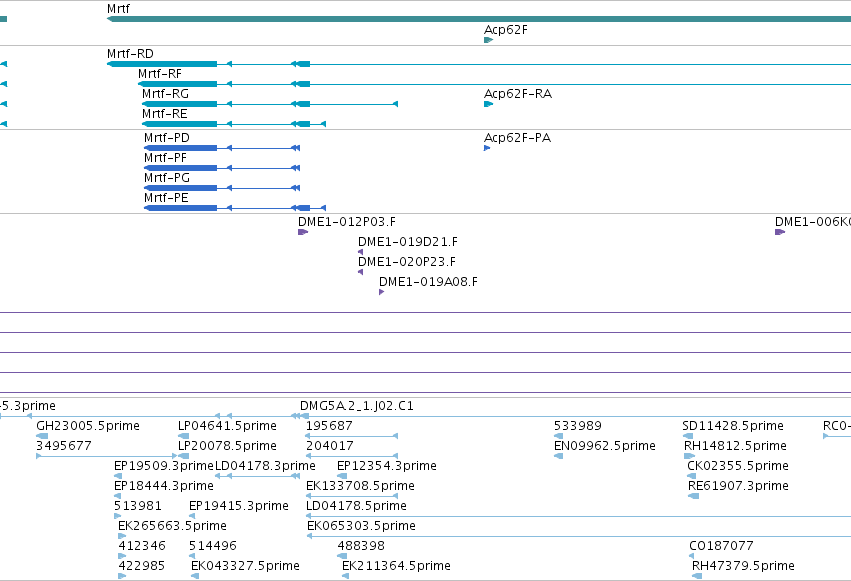The height and width of the screenshot is (581, 851).
Task: Click the CO187077 feature arrow
Action: 692,557
